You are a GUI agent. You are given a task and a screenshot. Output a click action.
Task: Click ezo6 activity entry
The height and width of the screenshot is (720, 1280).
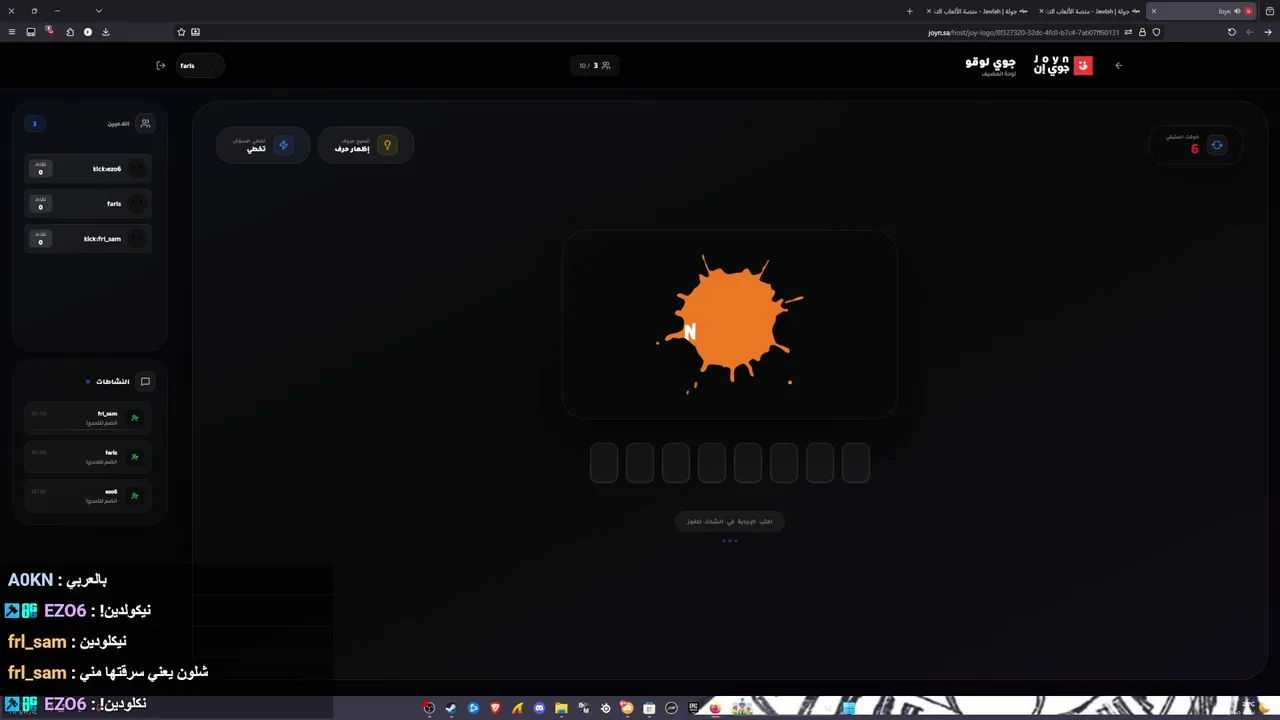(x=88, y=496)
